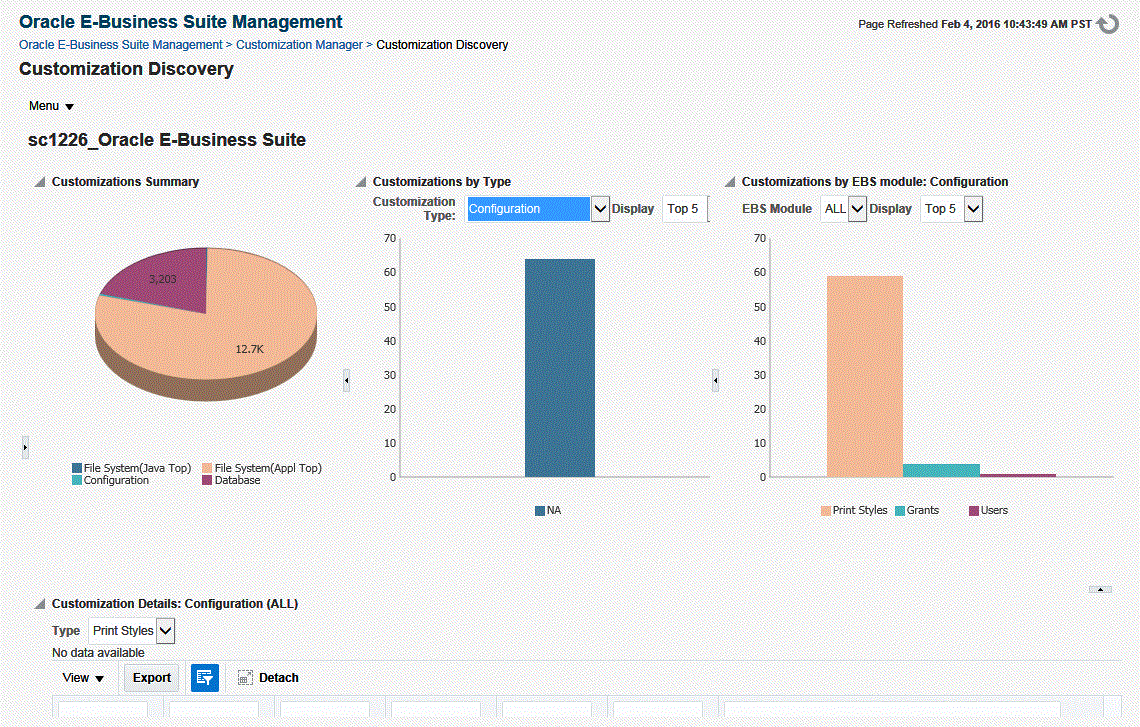This screenshot has height=727, width=1140.
Task: Click the Customization Discovery breadcrumb text
Action: point(442,44)
